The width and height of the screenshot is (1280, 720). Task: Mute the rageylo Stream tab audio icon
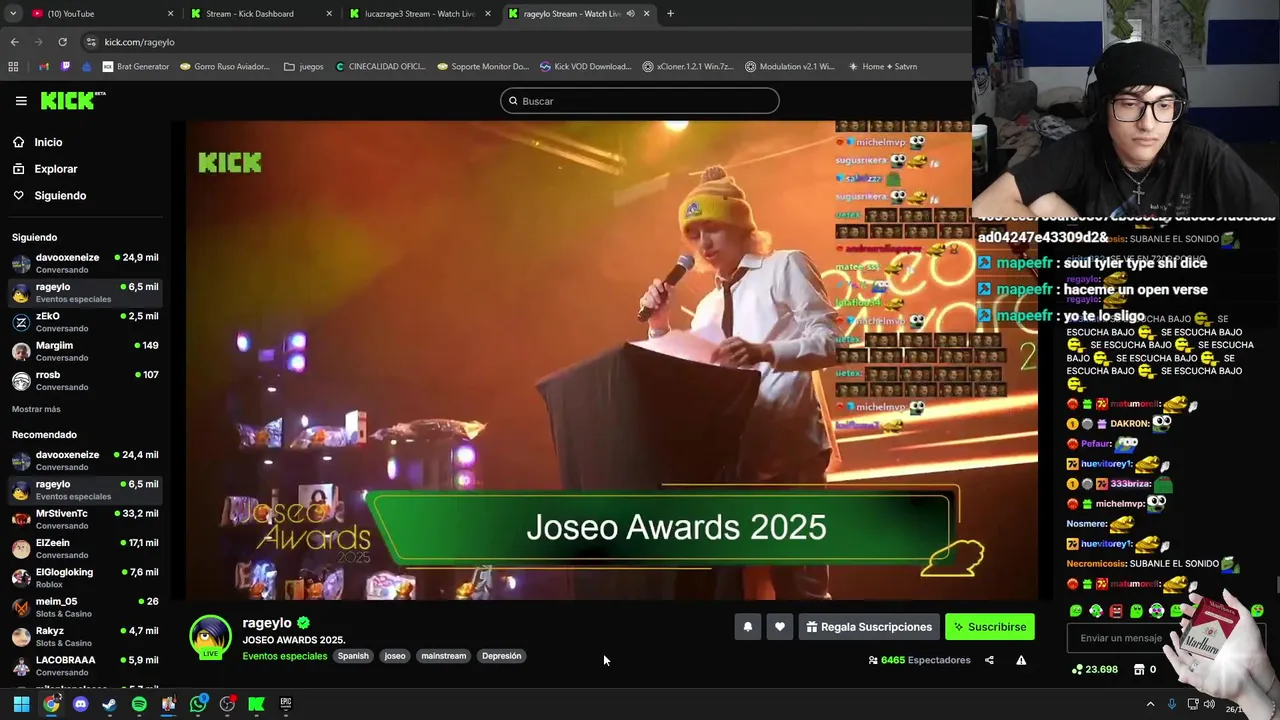point(630,14)
